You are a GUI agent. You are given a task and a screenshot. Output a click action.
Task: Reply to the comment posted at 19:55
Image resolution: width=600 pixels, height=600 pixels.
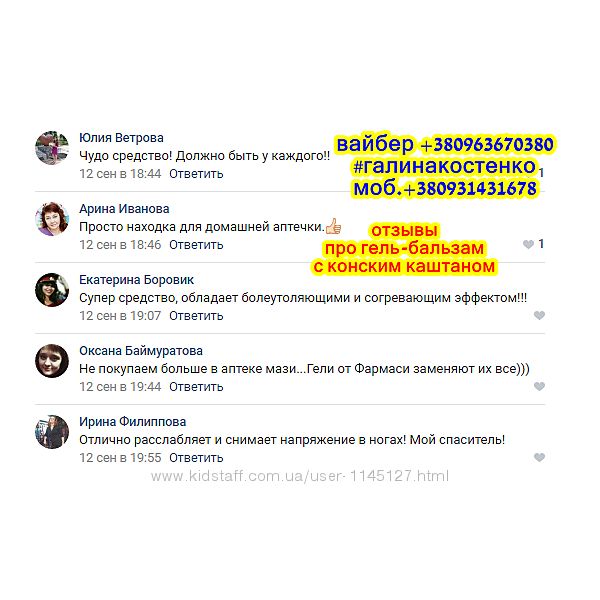click(196, 458)
